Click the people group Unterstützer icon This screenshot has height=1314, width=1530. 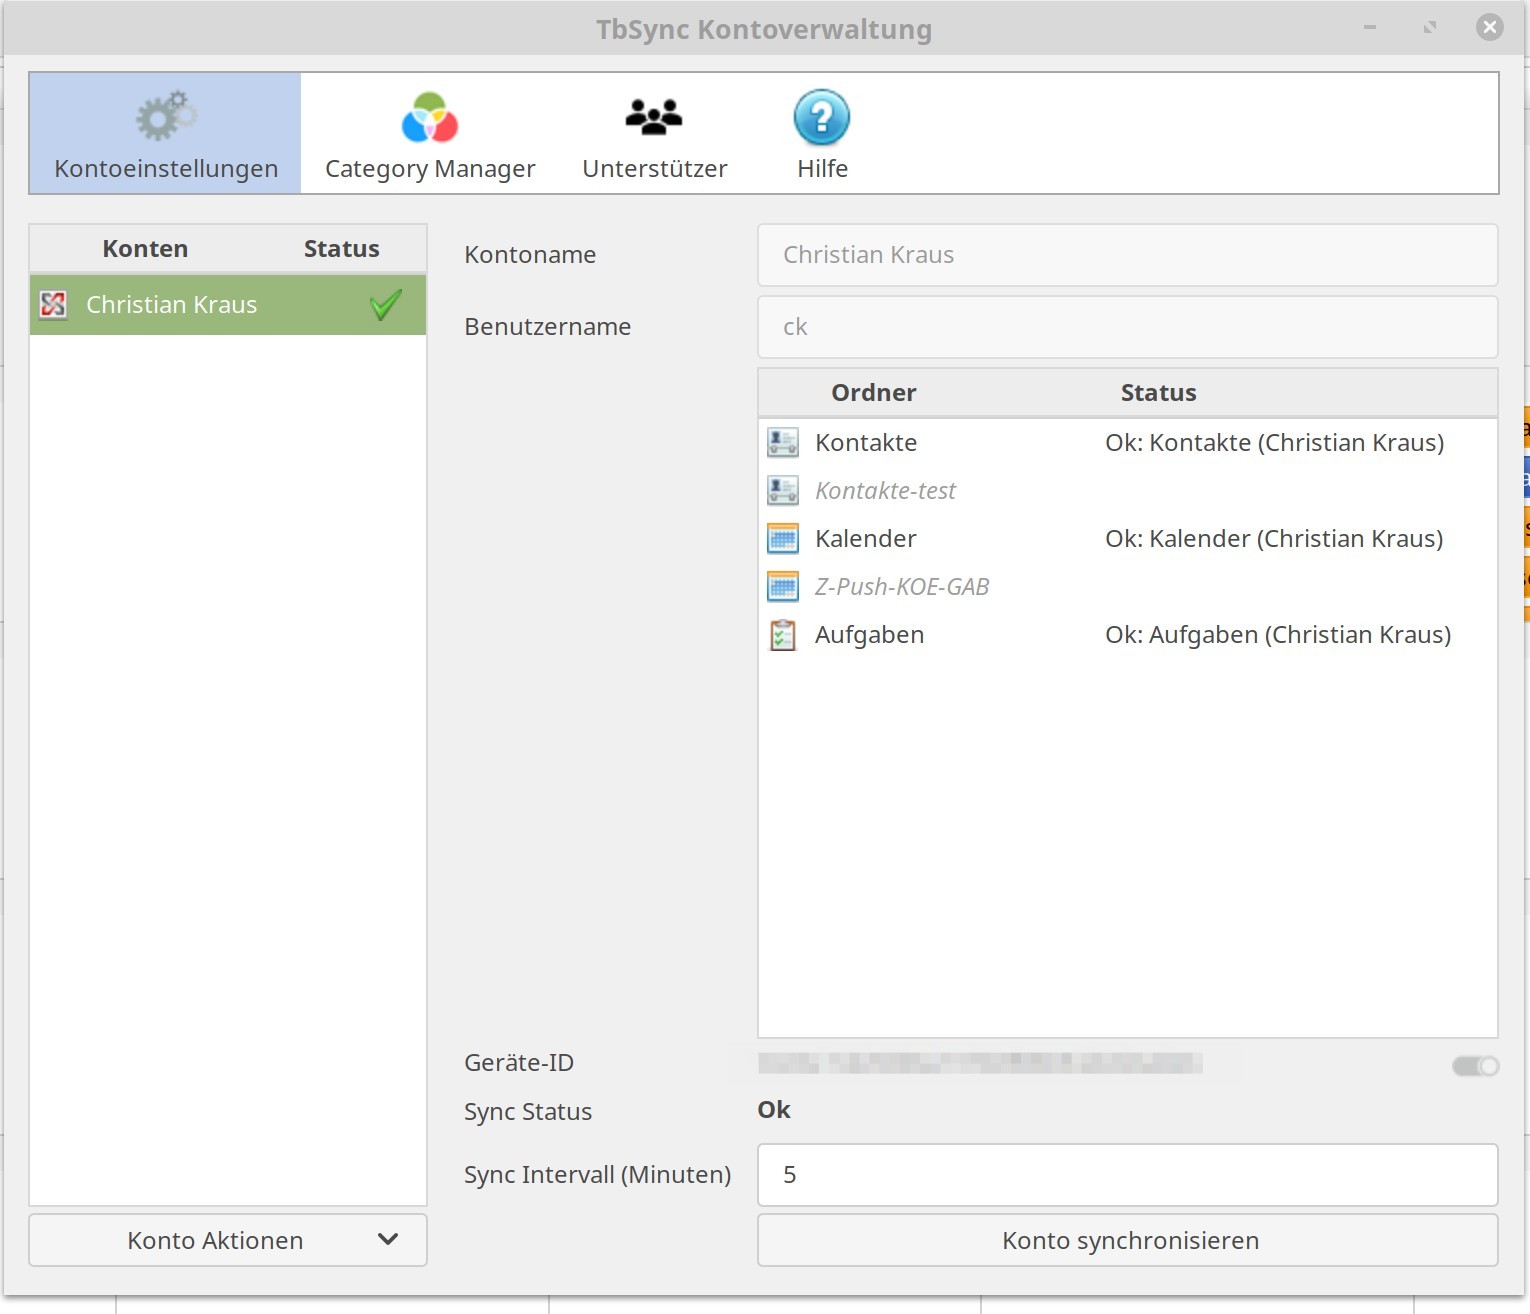point(654,117)
